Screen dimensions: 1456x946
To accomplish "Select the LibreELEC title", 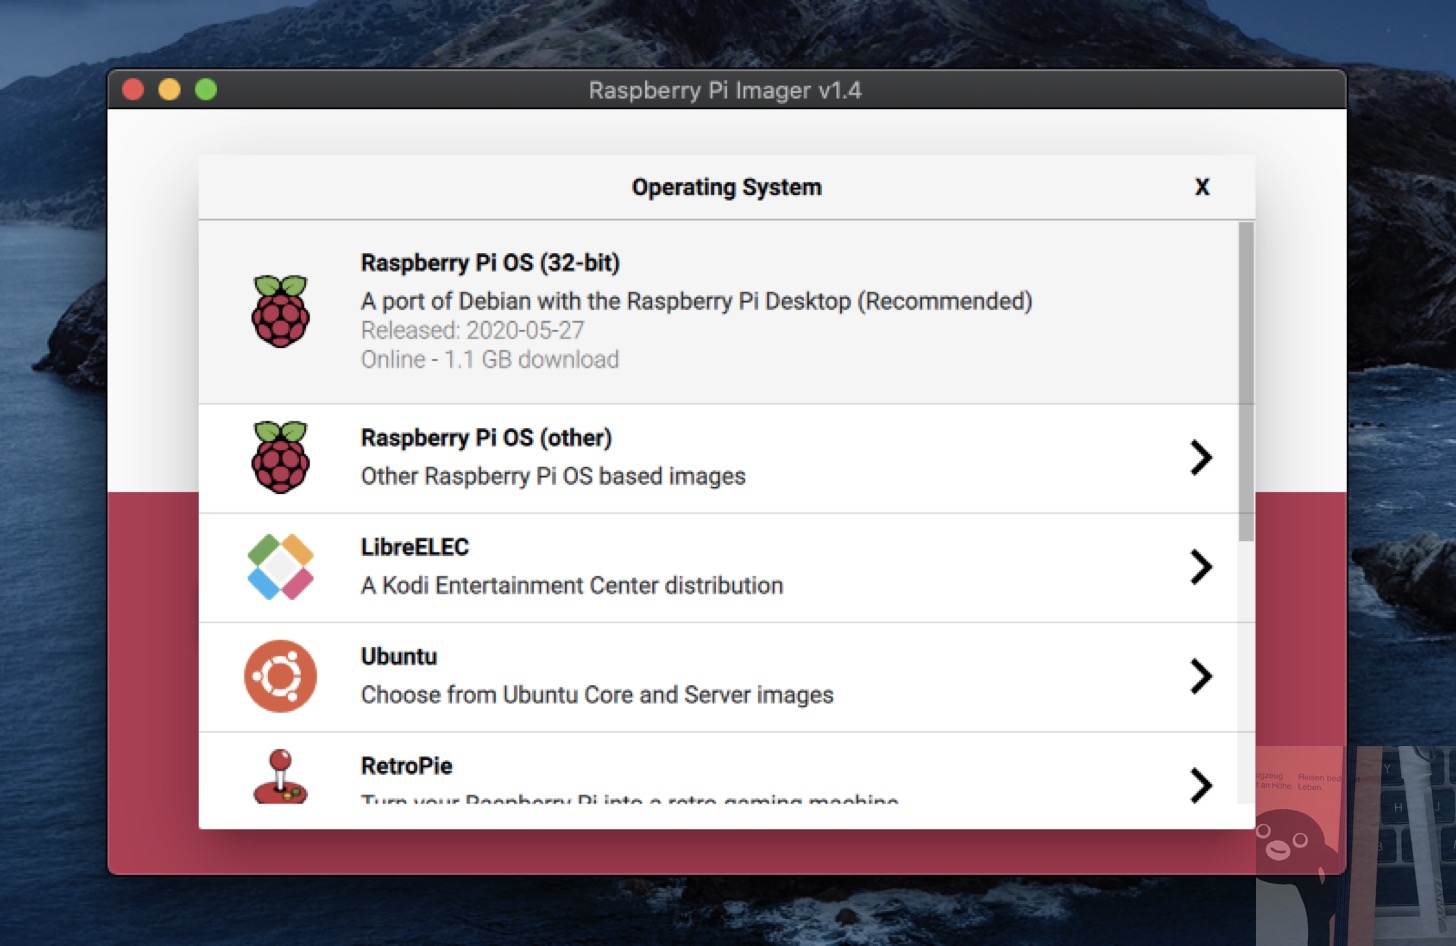I will pos(414,547).
